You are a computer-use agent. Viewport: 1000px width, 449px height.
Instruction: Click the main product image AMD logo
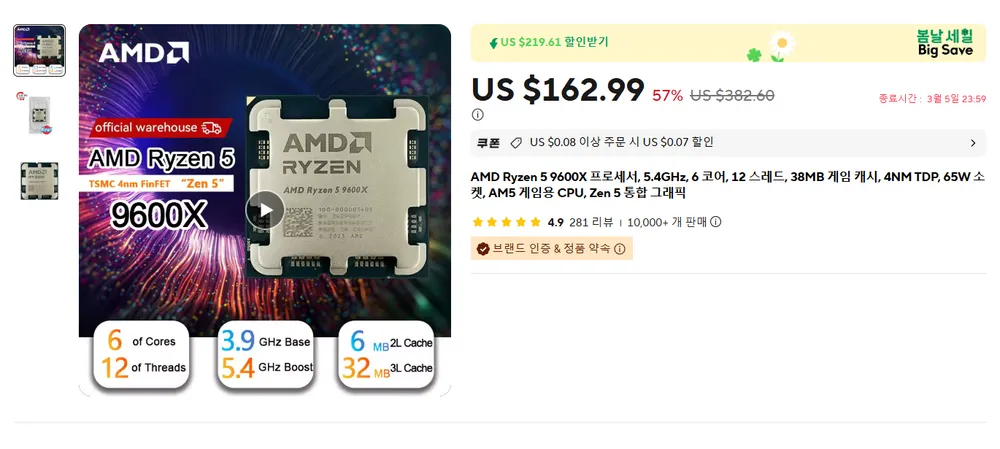click(144, 53)
